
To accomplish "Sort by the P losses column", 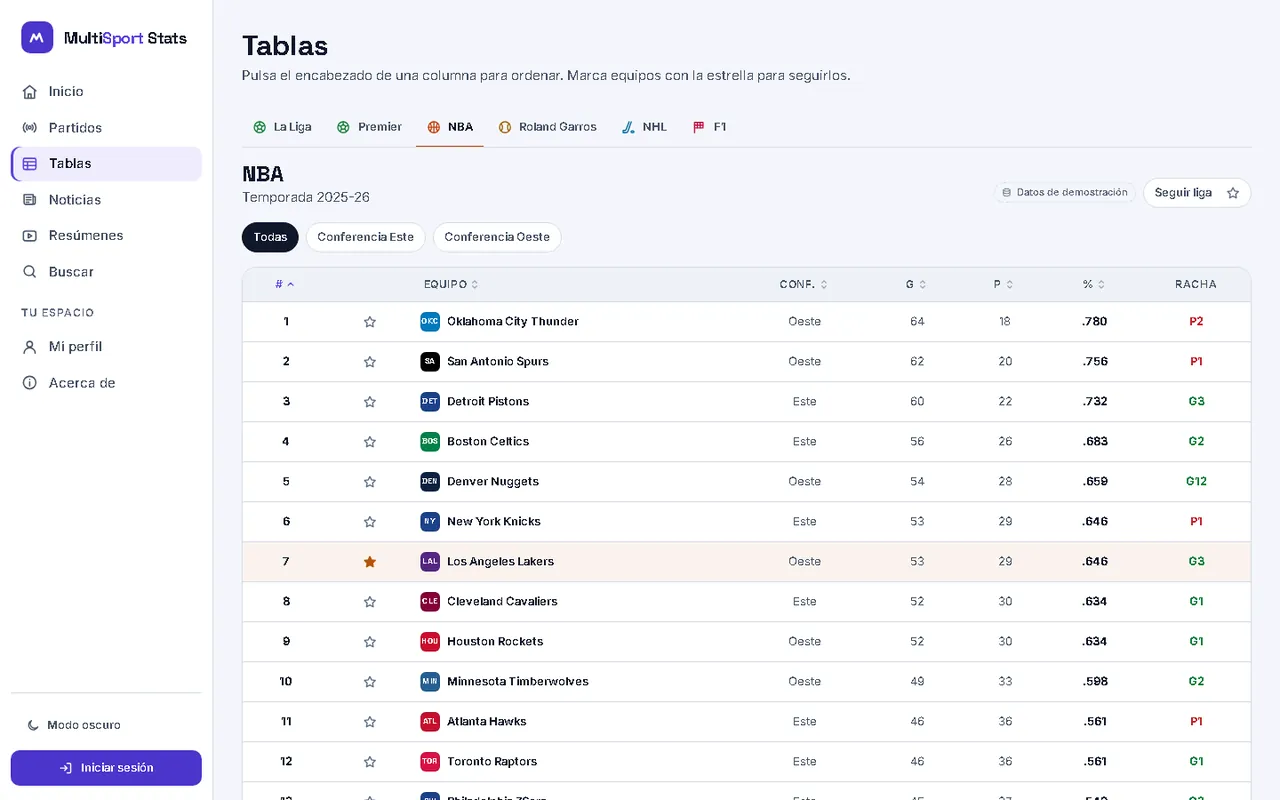I will pos(1004,285).
